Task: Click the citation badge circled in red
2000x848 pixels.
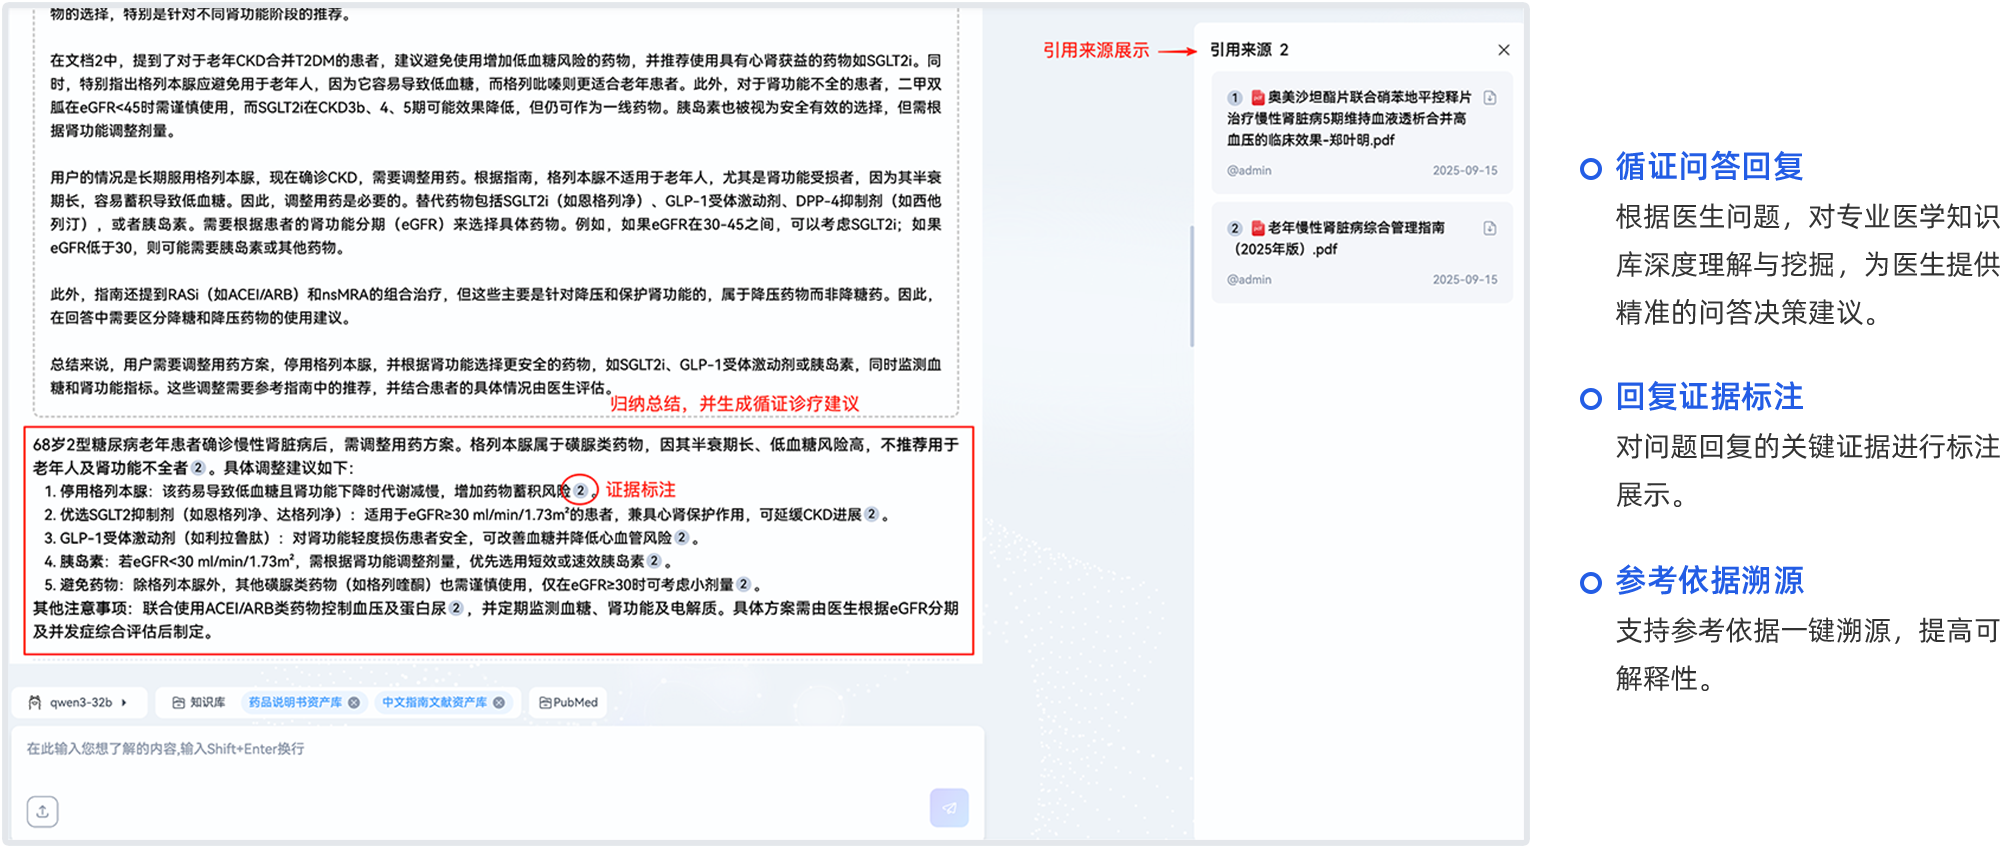Action: point(580,491)
